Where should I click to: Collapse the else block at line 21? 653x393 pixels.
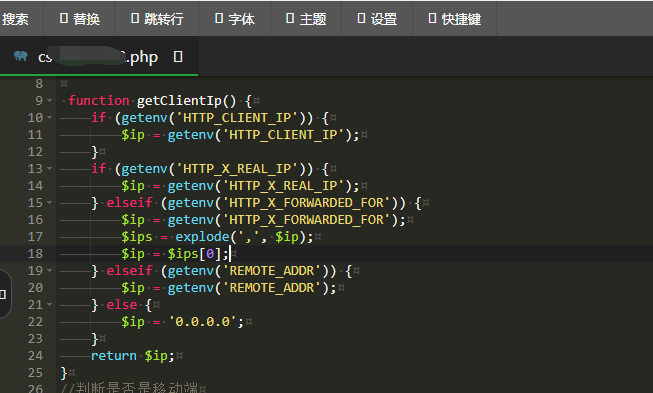[50, 305]
